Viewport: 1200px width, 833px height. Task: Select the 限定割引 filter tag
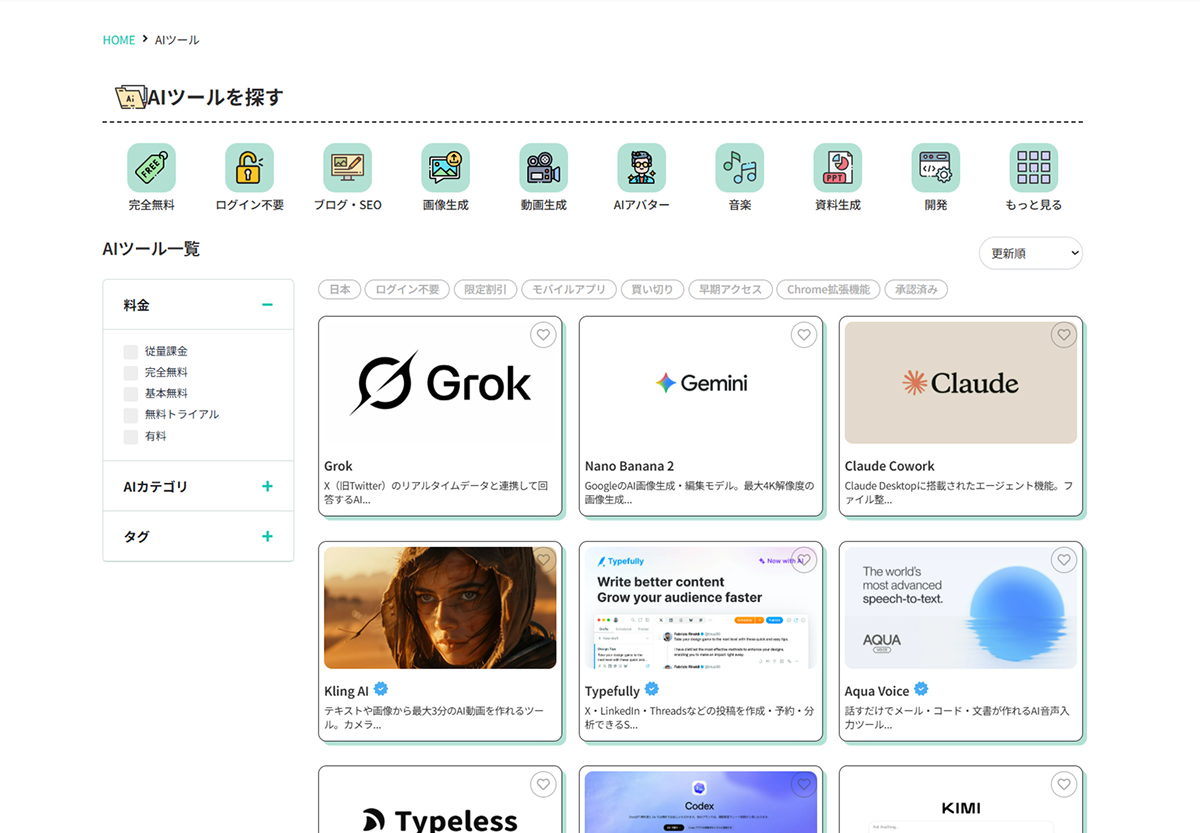pyautogui.click(x=486, y=290)
